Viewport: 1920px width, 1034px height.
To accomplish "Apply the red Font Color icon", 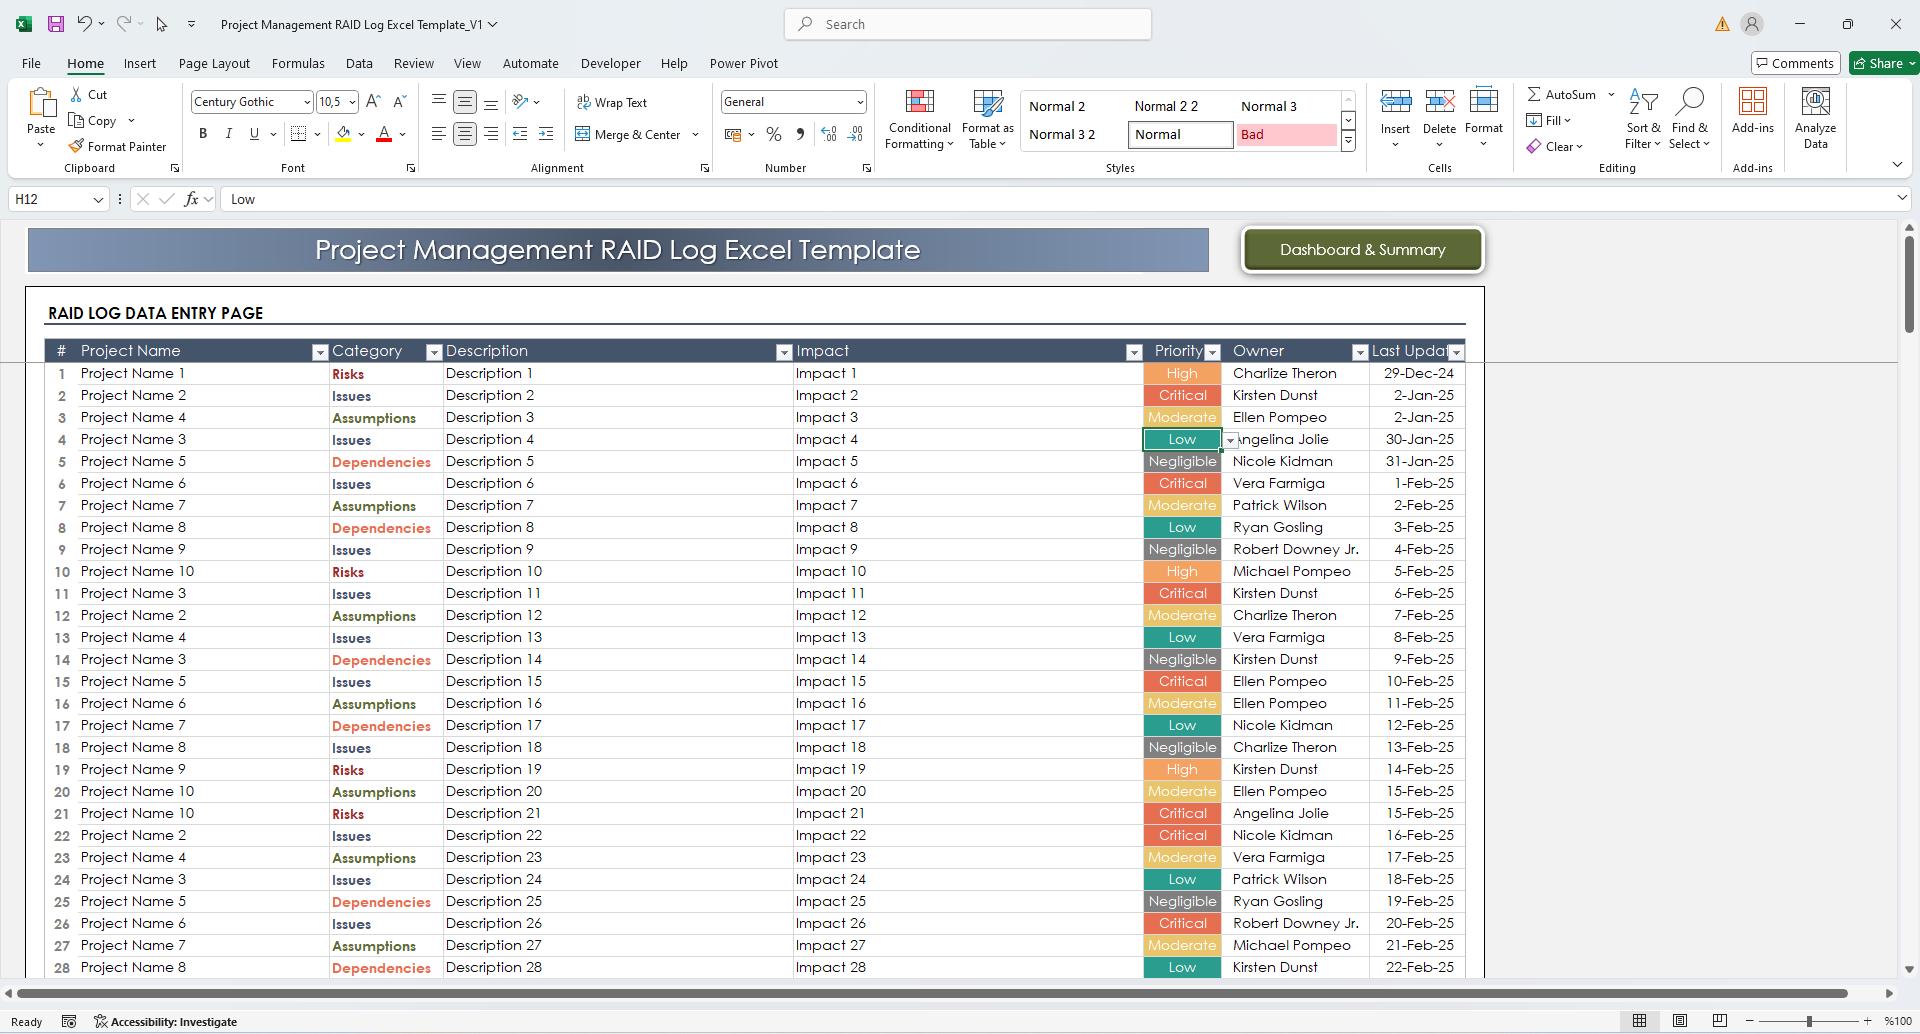I will pyautogui.click(x=384, y=134).
